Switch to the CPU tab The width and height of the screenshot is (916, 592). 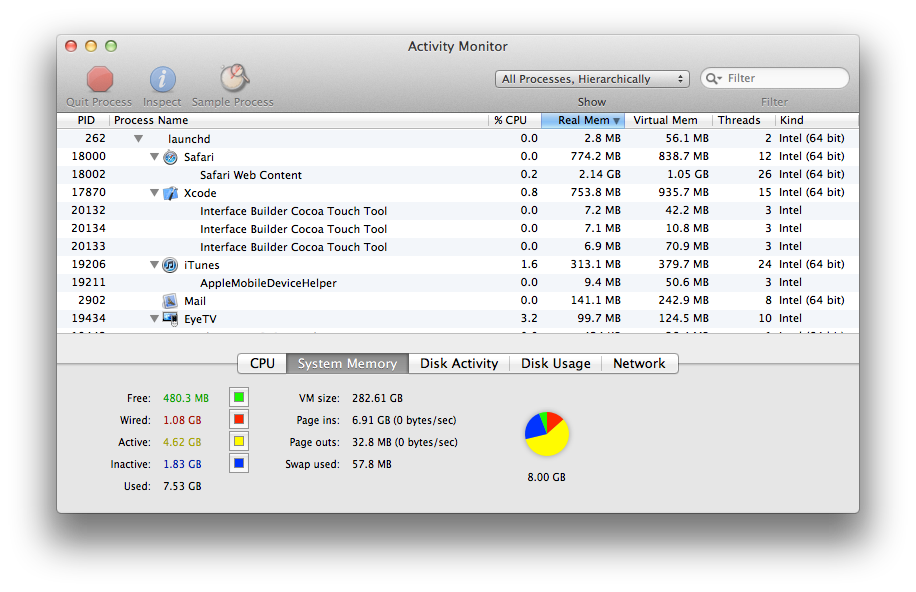tap(262, 363)
